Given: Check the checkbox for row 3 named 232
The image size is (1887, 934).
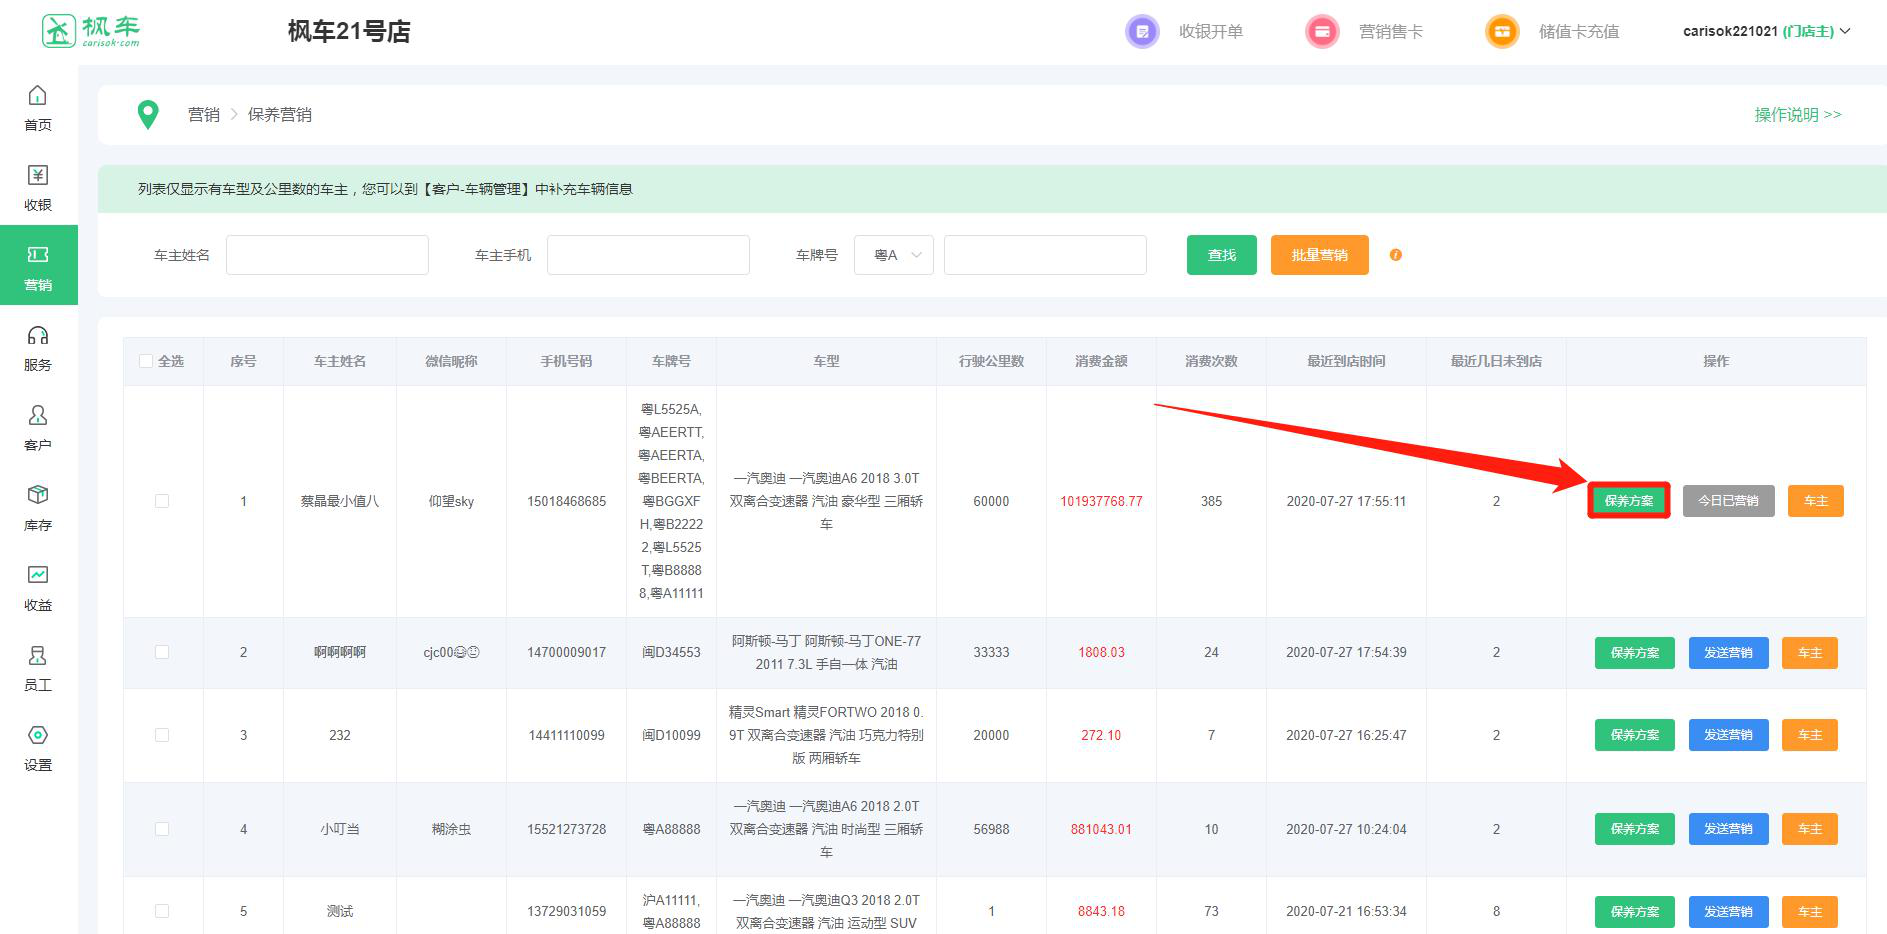Looking at the screenshot, I should tap(162, 735).
